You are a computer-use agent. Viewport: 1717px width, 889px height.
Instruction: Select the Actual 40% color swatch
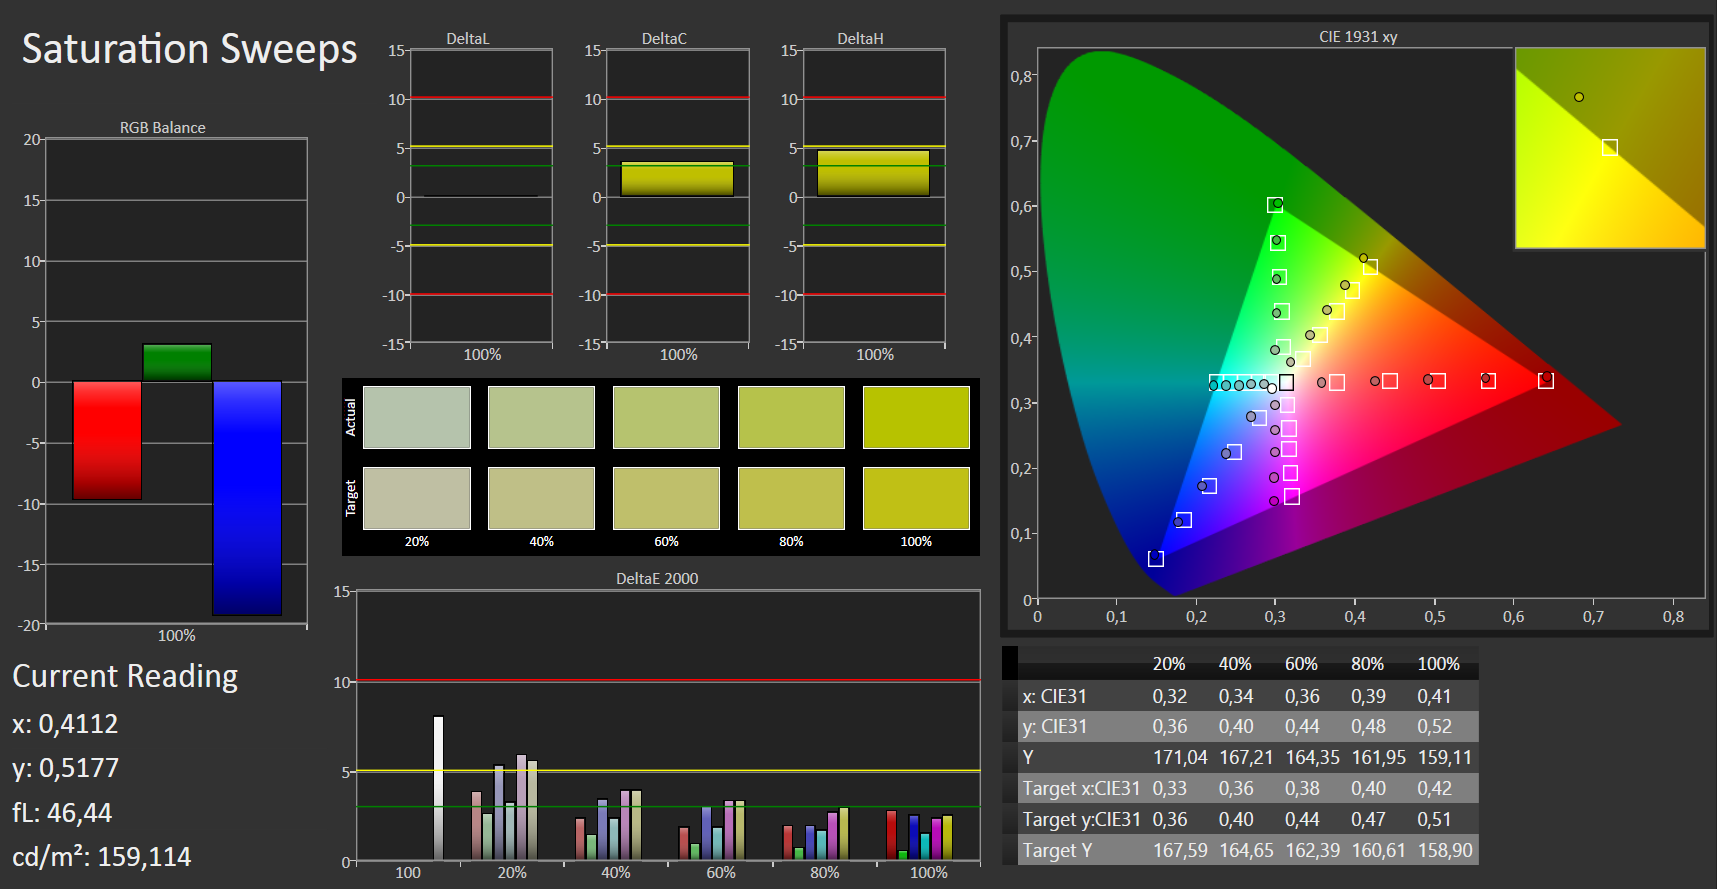[541, 417]
